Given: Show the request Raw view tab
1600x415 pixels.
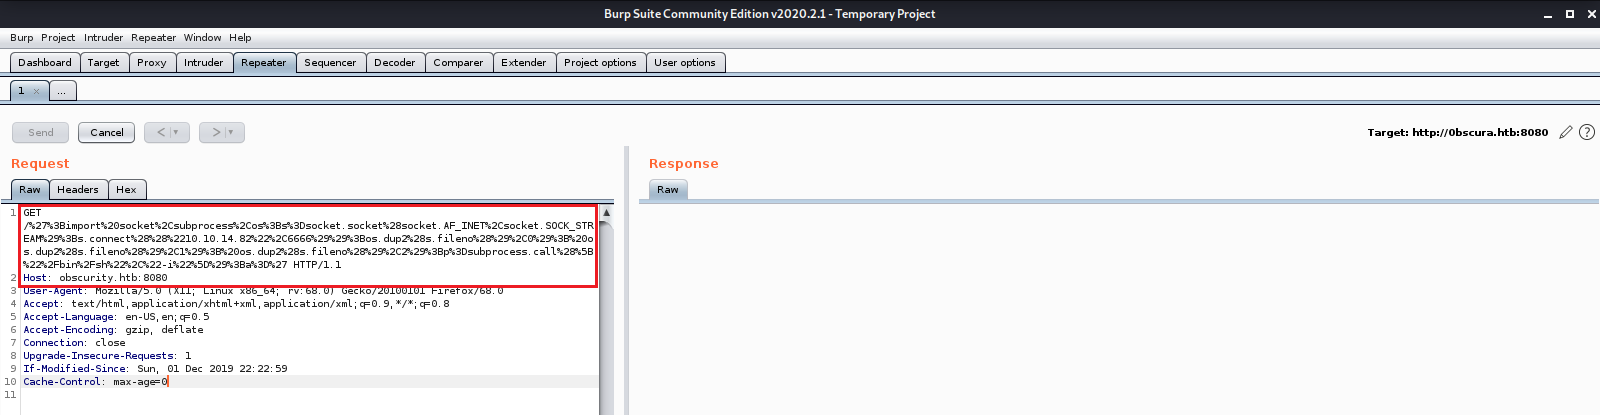Looking at the screenshot, I should [30, 189].
